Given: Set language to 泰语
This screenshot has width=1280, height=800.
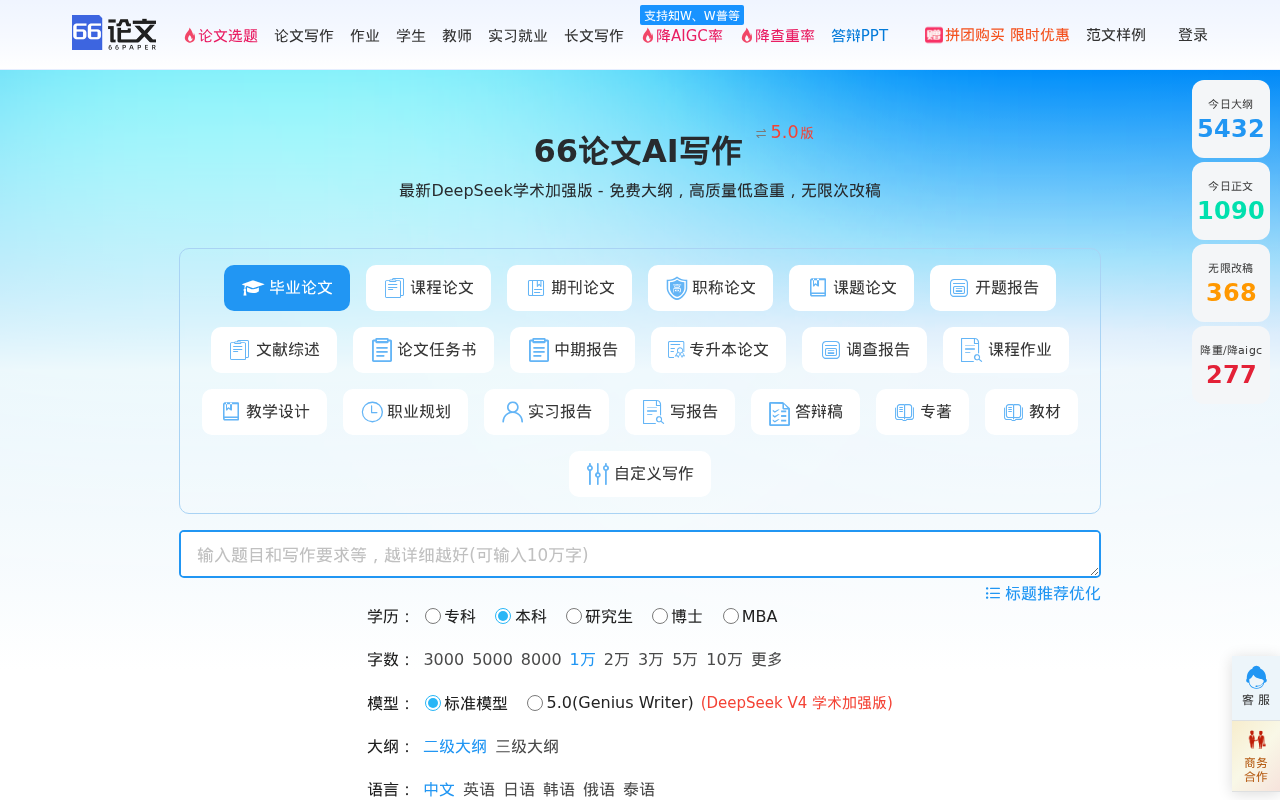Looking at the screenshot, I should coord(639,790).
